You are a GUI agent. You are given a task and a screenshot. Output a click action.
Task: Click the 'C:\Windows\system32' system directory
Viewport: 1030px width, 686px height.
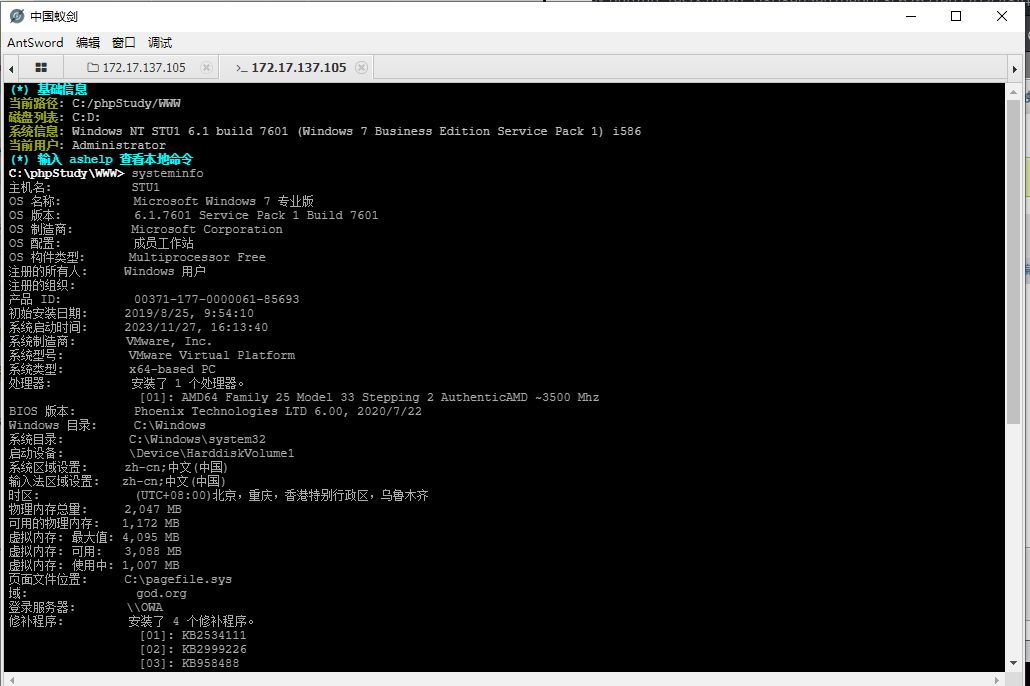[197, 440]
